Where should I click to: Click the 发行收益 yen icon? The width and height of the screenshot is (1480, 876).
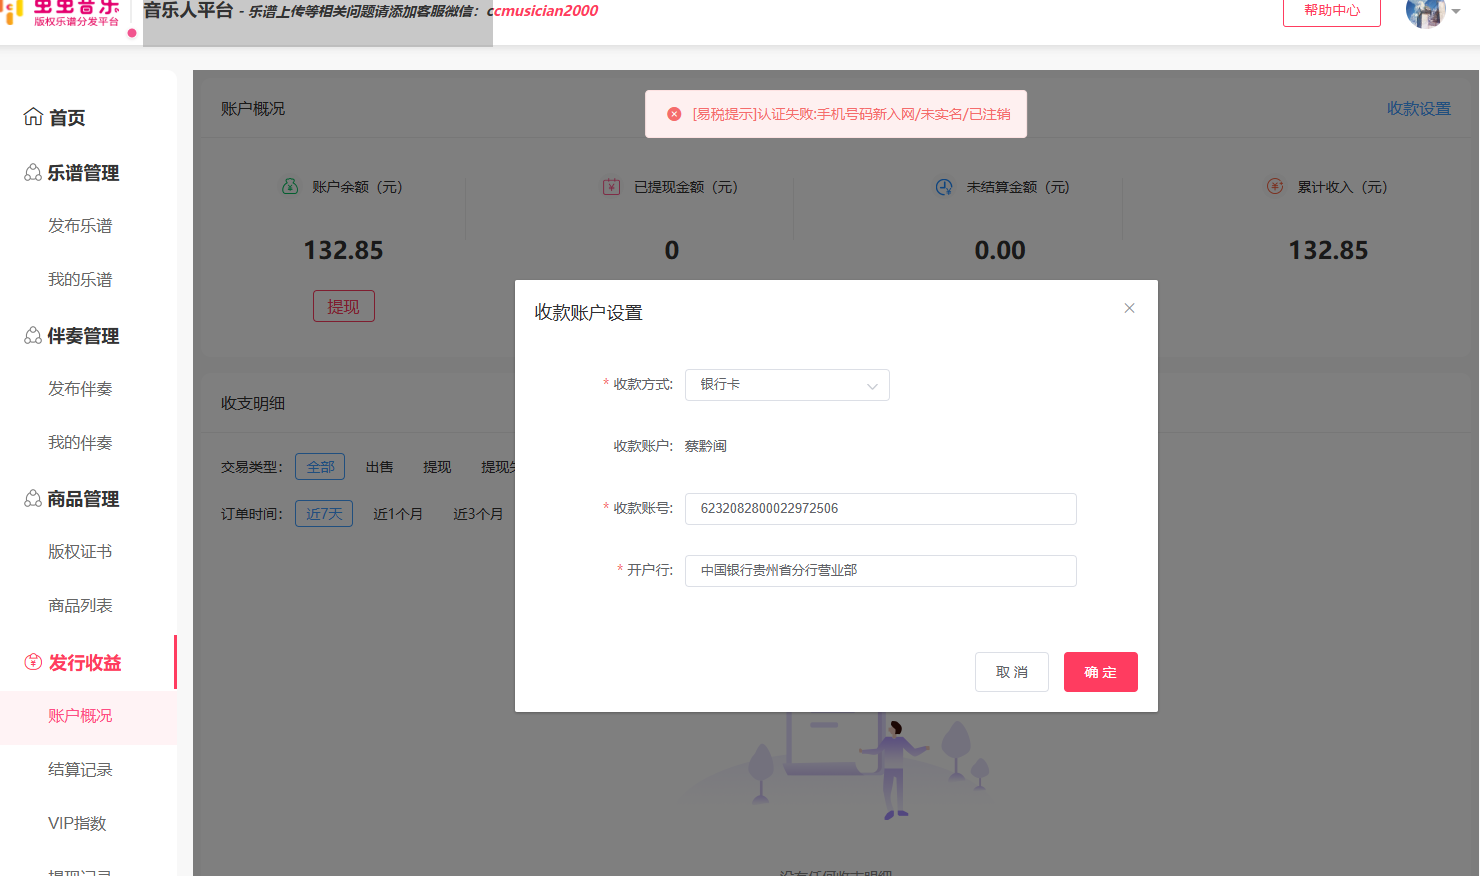point(33,662)
